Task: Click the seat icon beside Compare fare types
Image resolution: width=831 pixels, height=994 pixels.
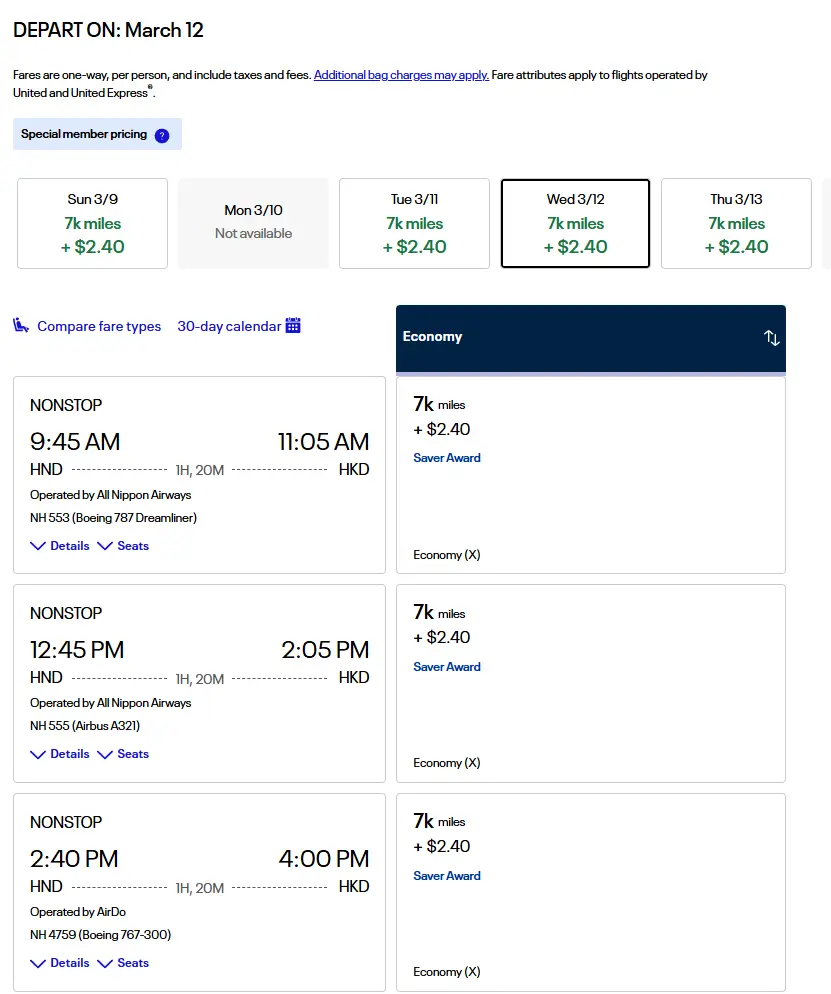Action: tap(21, 325)
